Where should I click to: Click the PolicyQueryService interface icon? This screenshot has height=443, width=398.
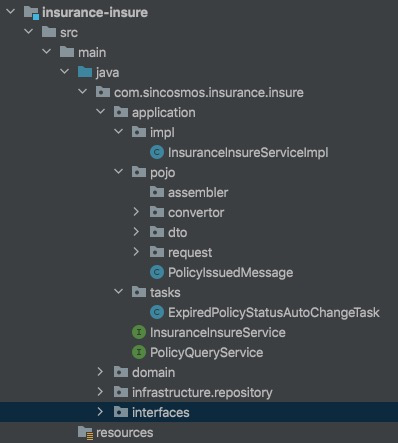139,352
